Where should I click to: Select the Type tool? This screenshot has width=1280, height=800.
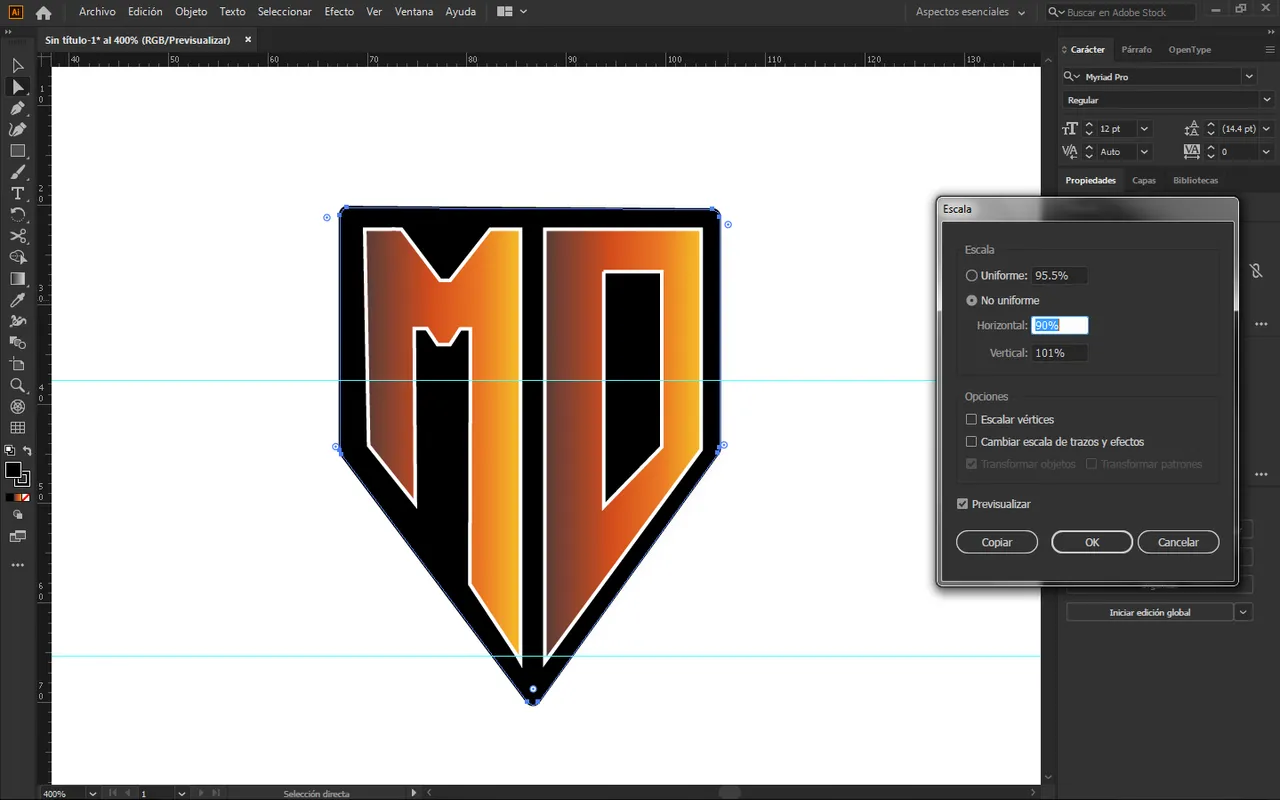click(18, 193)
